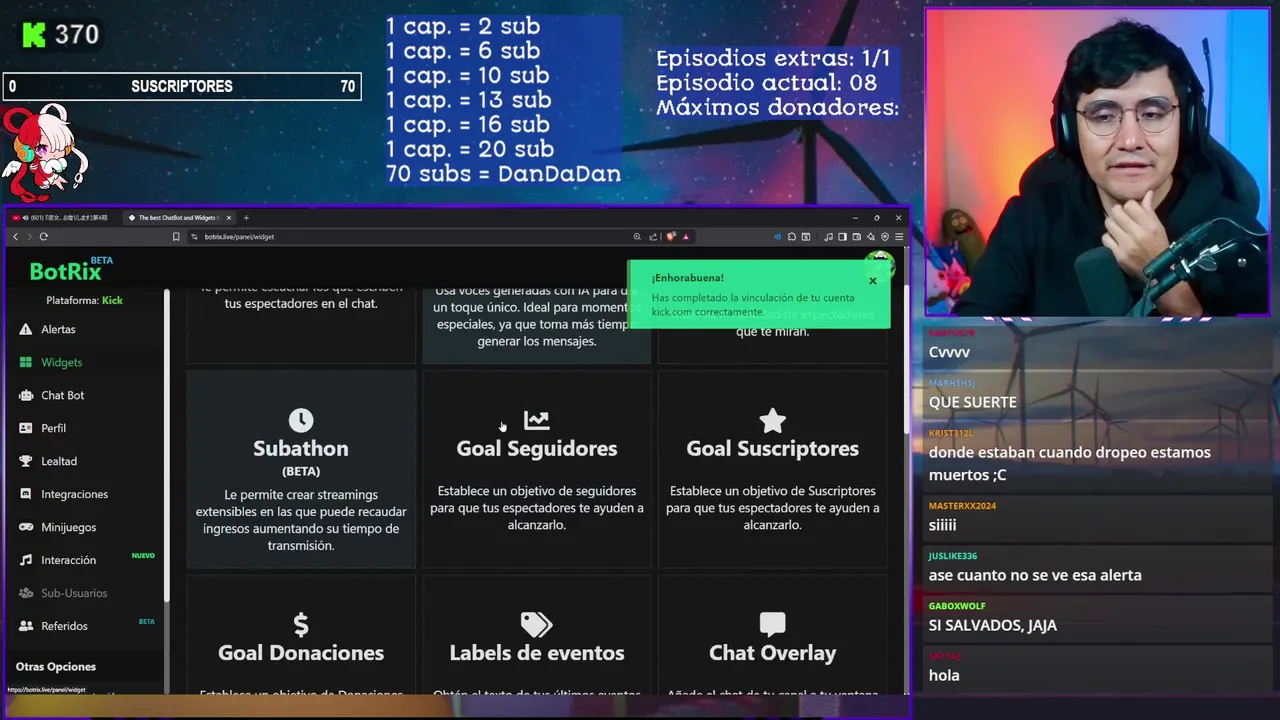
Task: Open Minijuegos in the sidebar
Action: [x=68, y=527]
